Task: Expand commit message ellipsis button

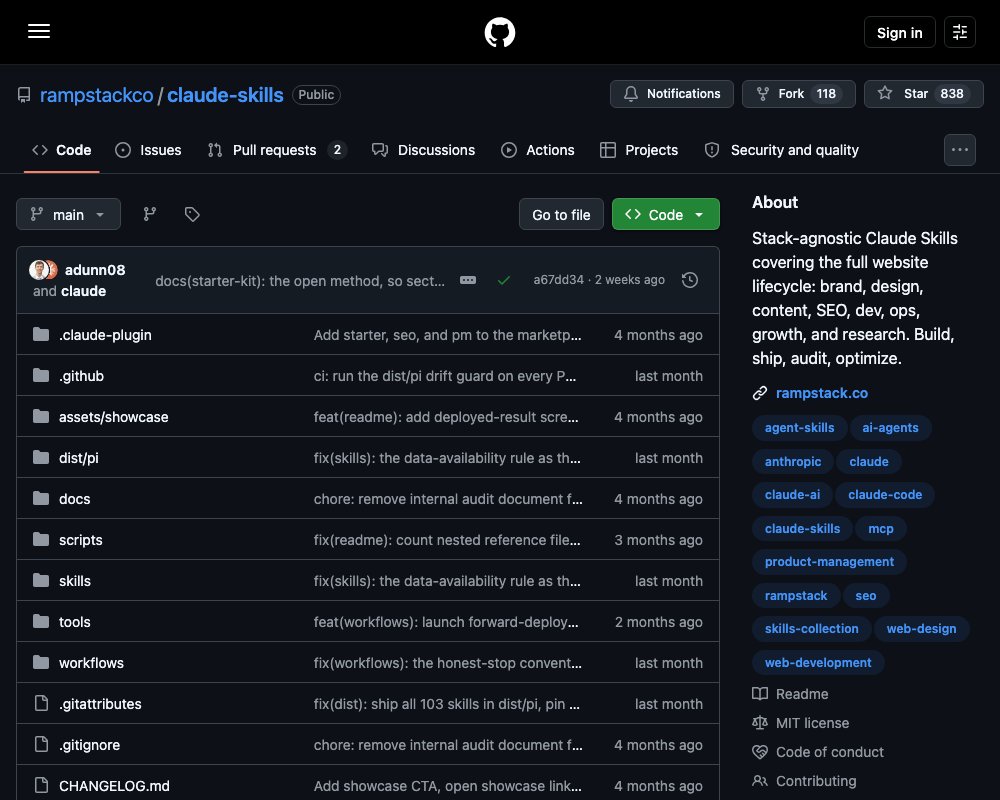Action: tap(467, 280)
